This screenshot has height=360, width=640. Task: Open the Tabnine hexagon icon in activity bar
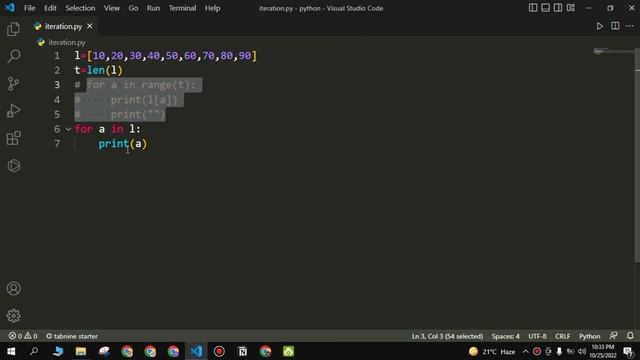pos(13,165)
